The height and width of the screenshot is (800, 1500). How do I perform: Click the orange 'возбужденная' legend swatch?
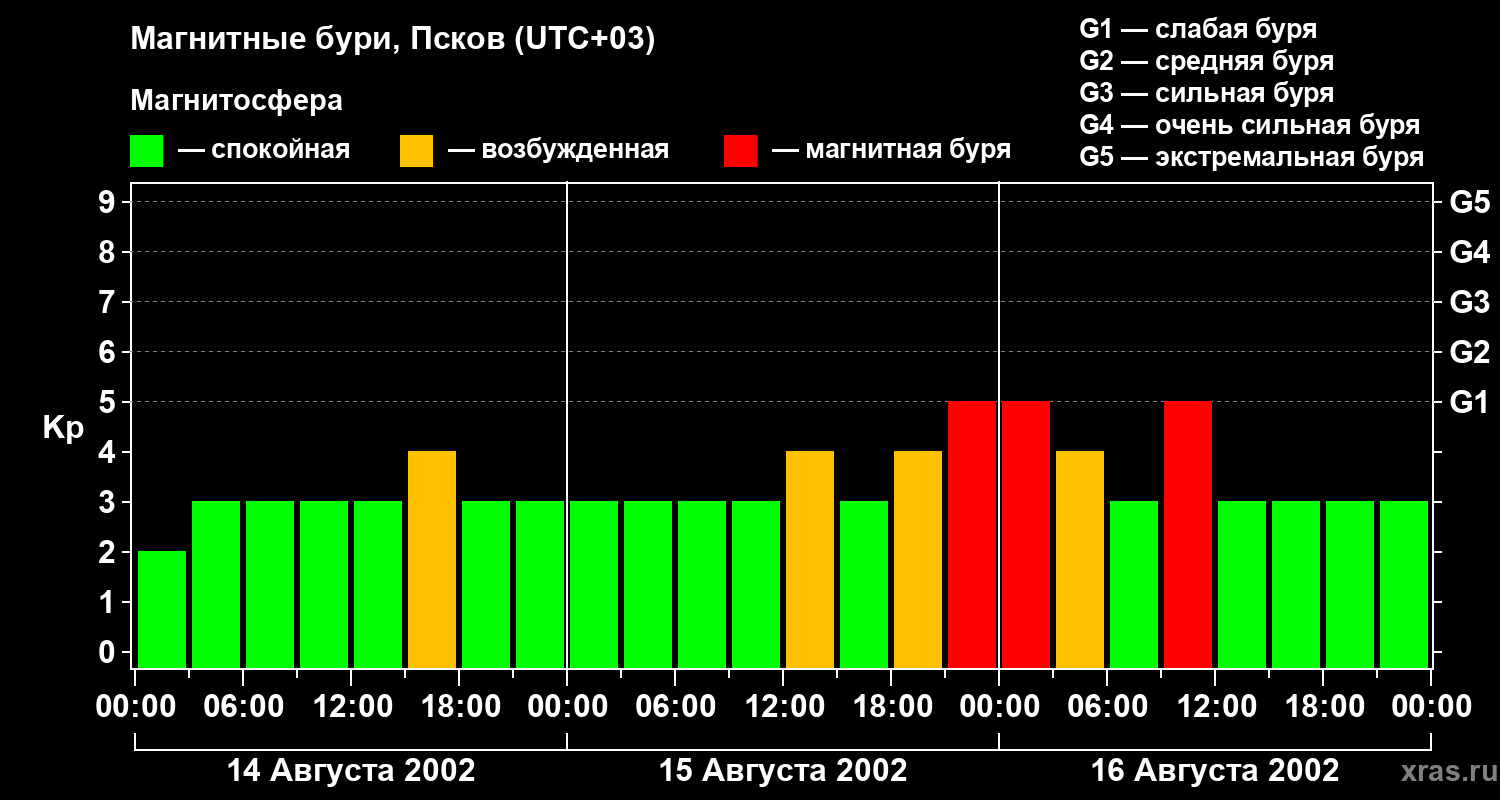point(416,151)
